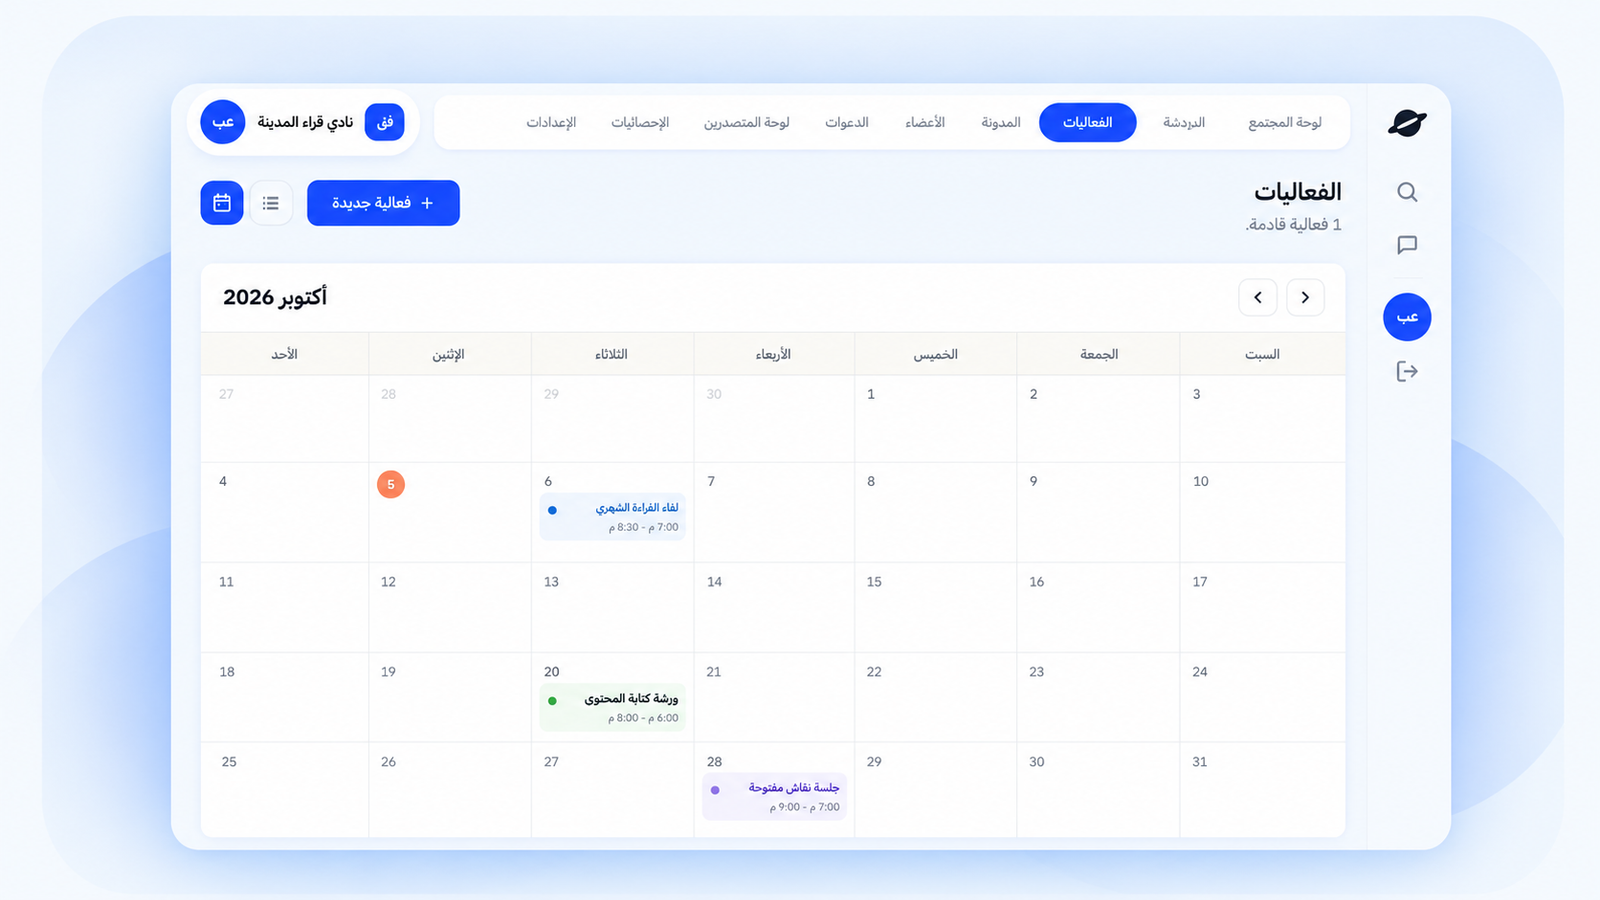The image size is (1600, 900).
Task: Click the right-pointing chevron month arrow
Action: (1305, 297)
